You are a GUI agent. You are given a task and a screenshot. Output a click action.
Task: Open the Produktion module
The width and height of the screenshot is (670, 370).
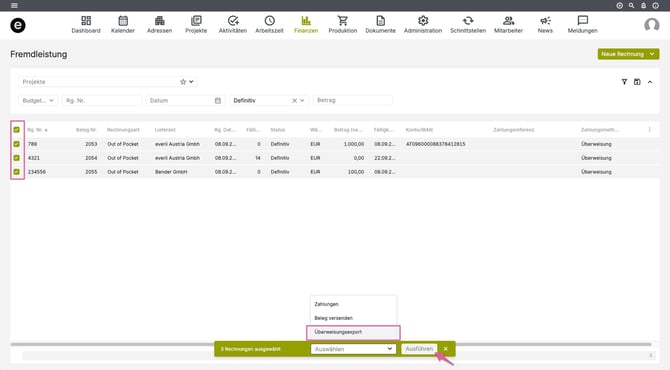click(343, 25)
